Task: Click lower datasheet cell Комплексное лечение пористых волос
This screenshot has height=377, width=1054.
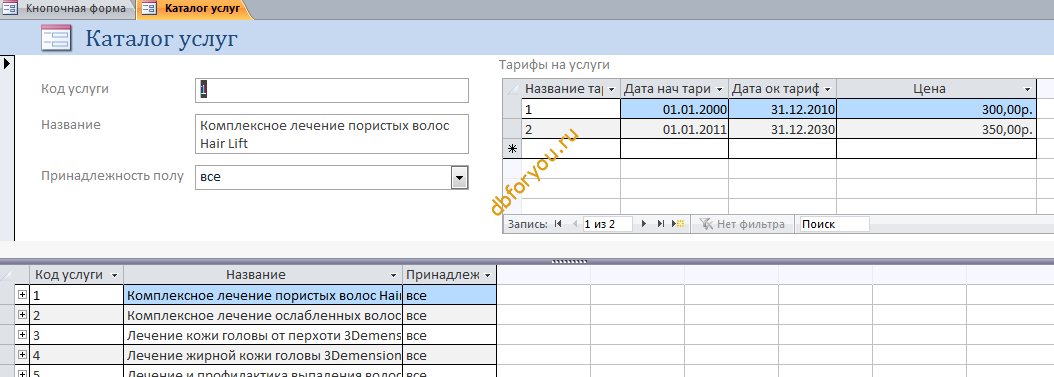Action: pyautogui.click(x=264, y=295)
